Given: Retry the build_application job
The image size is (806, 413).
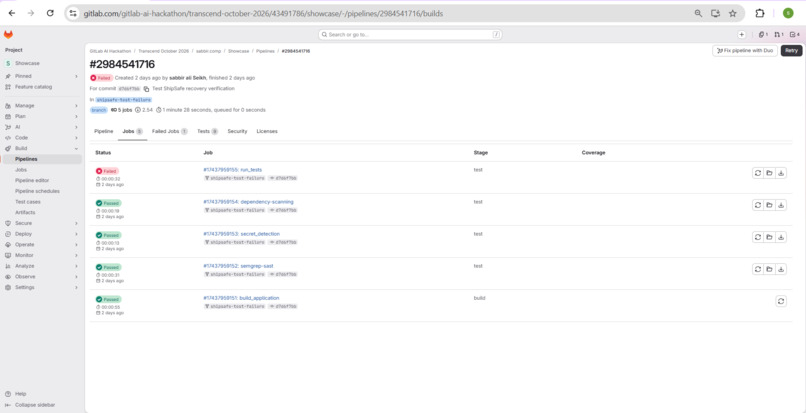Looking at the screenshot, I should point(781,301).
